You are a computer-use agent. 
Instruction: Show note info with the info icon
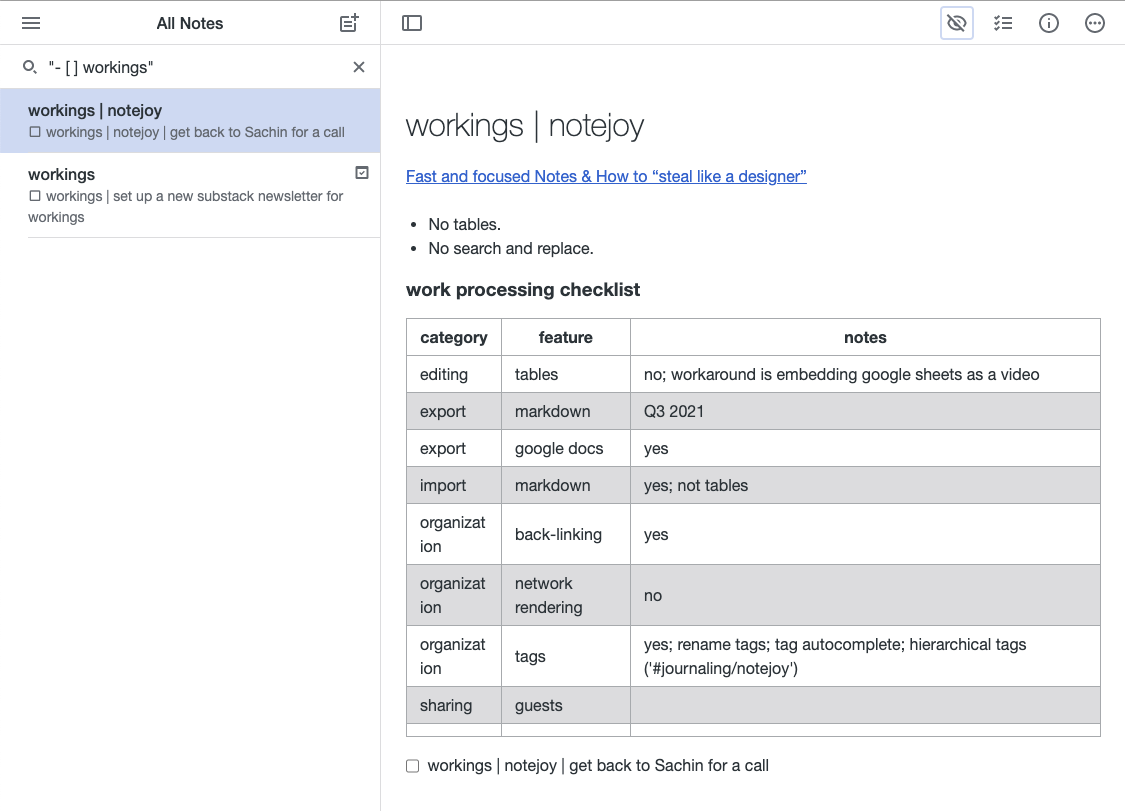[x=1048, y=22]
